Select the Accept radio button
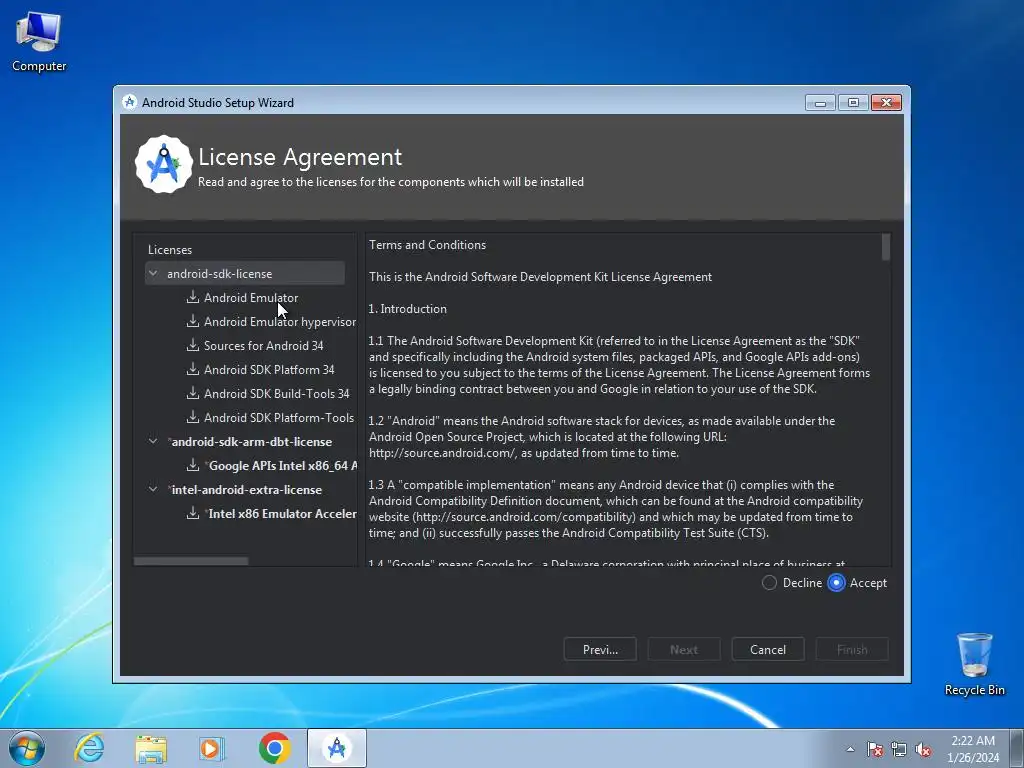The width and height of the screenshot is (1024, 768). click(x=836, y=583)
